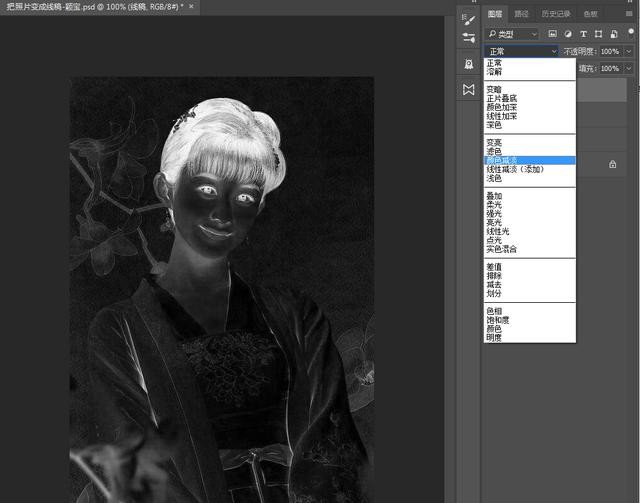Switch to the 路径 panel tab
The height and width of the screenshot is (503, 640).
[x=521, y=14]
